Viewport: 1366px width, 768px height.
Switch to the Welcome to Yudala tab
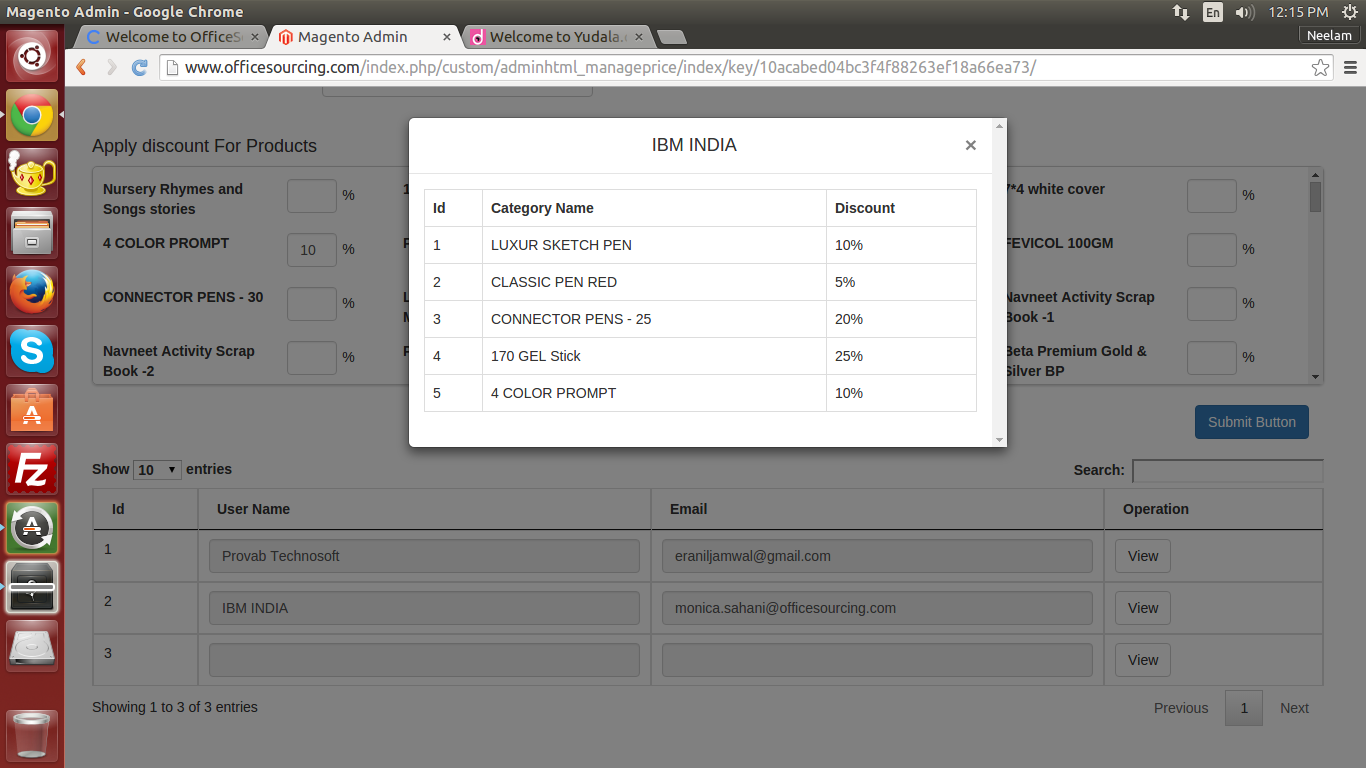(x=558, y=37)
